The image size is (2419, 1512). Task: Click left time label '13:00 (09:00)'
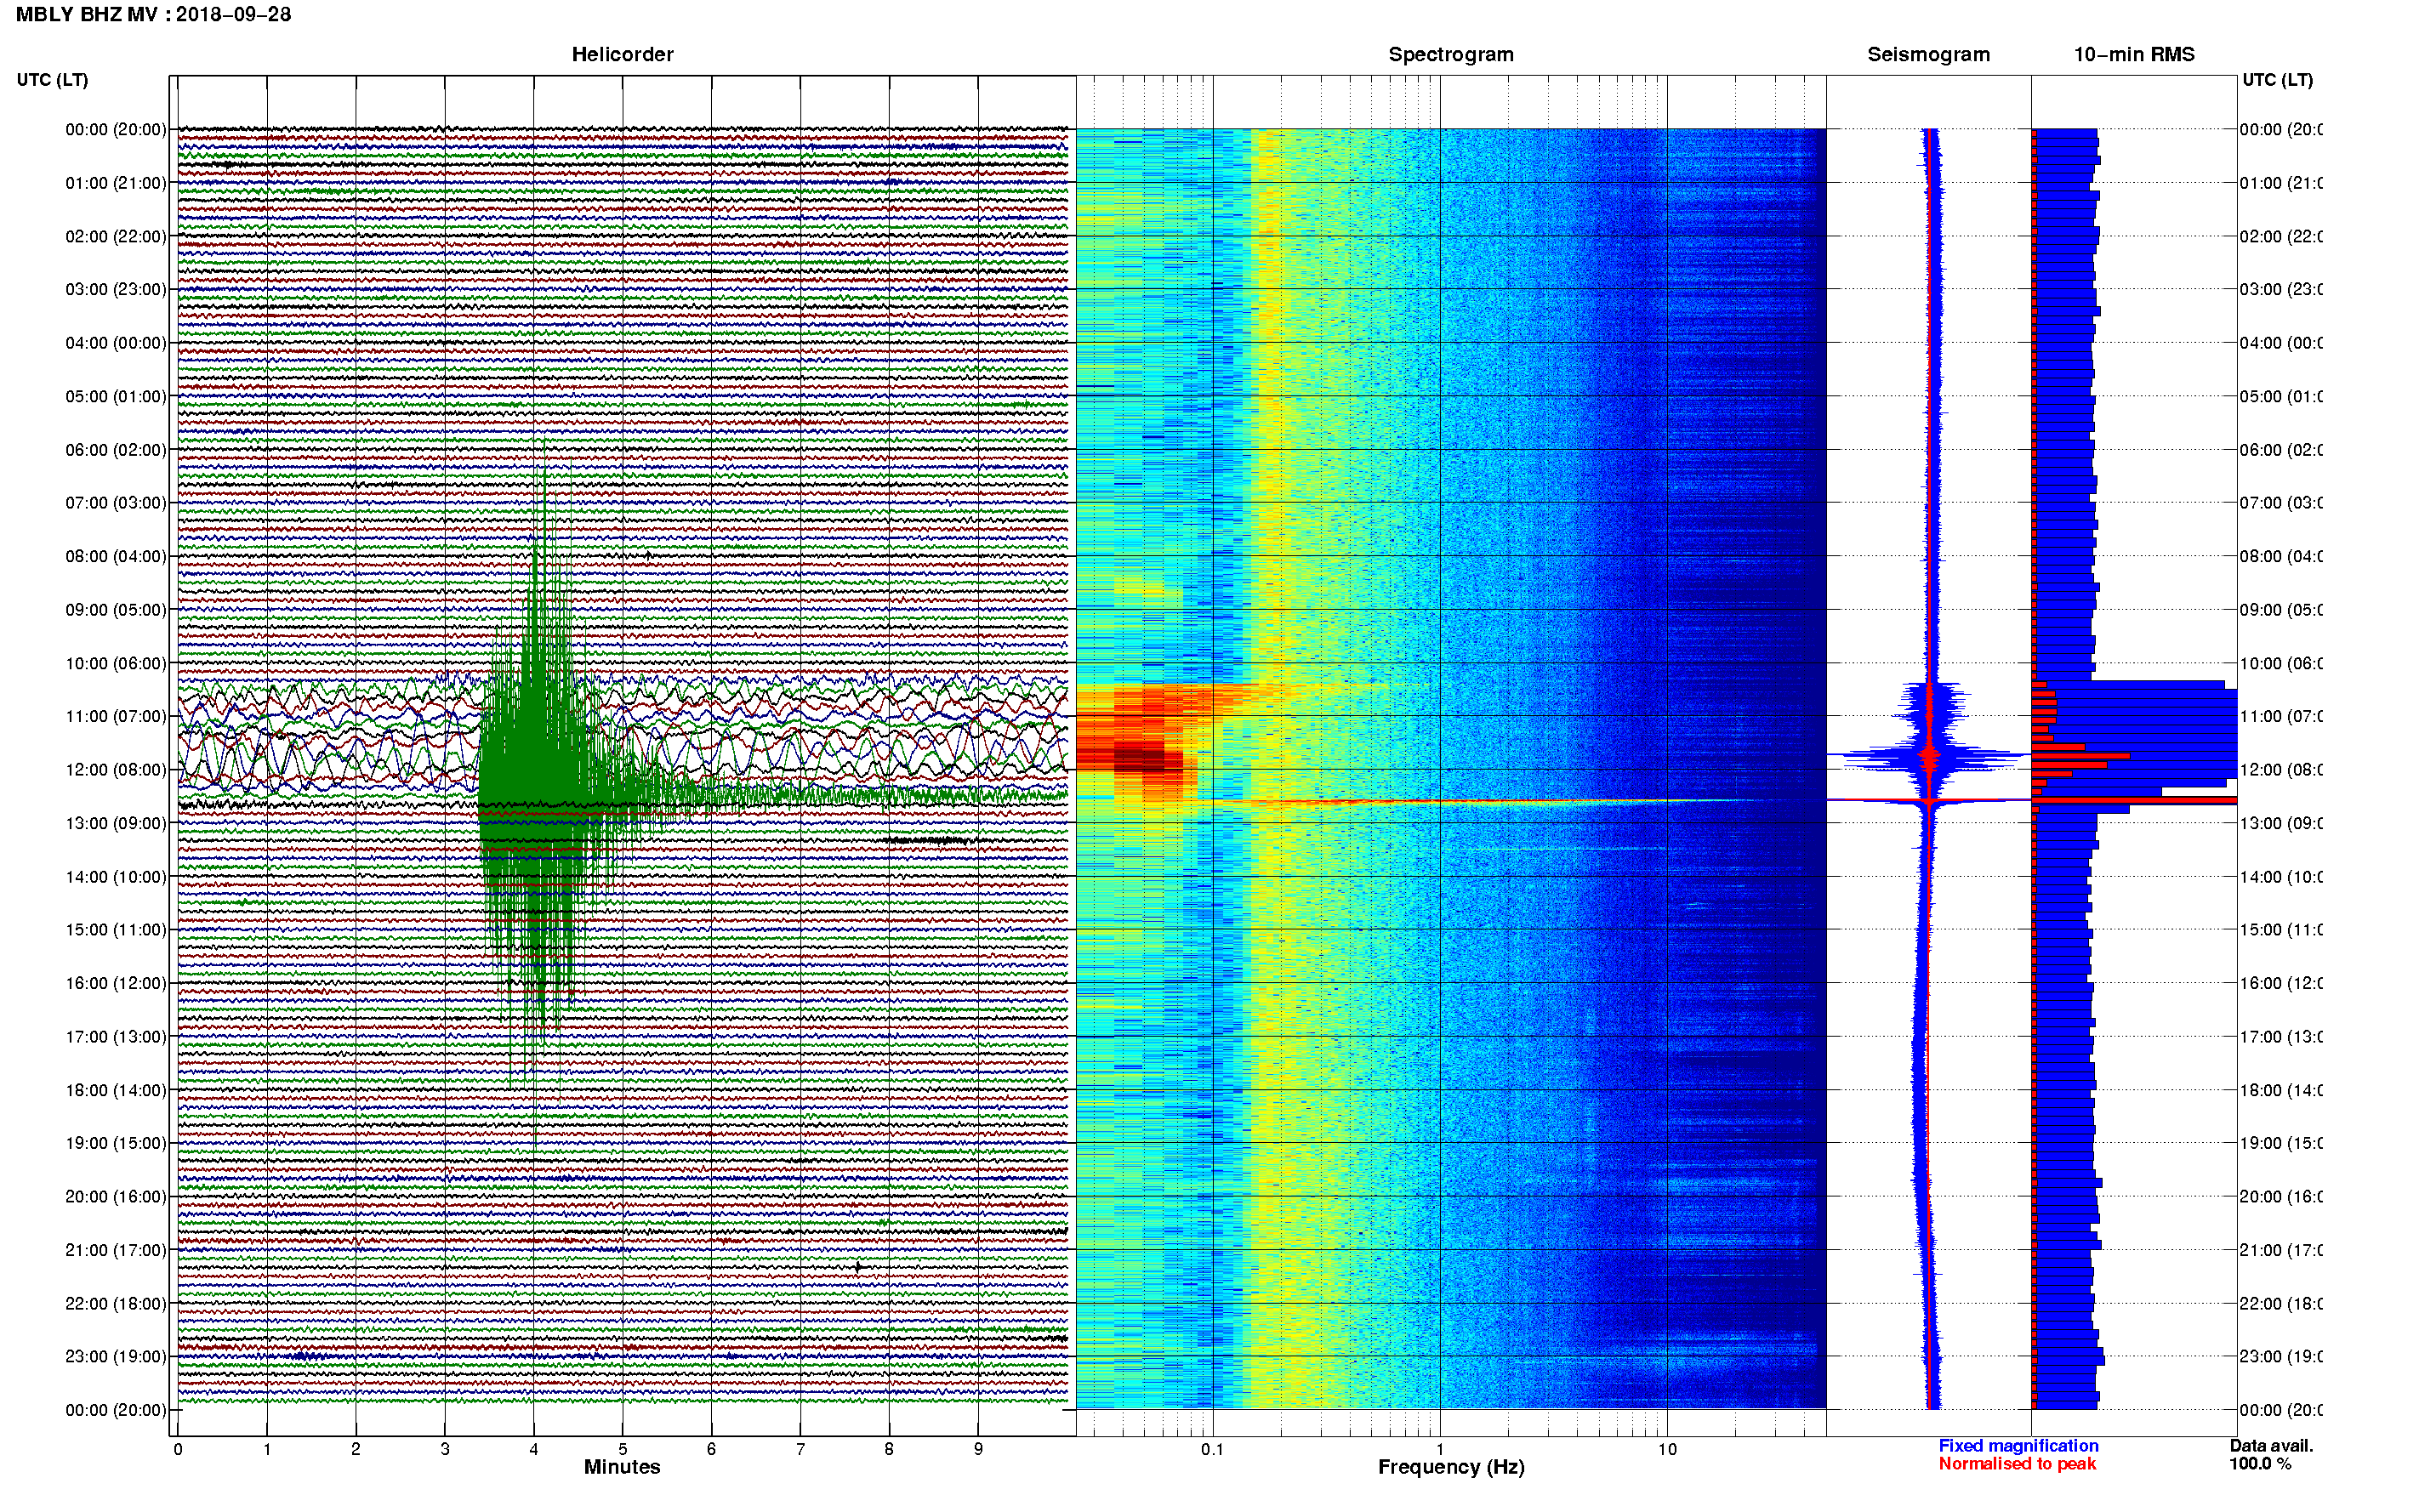tap(116, 823)
